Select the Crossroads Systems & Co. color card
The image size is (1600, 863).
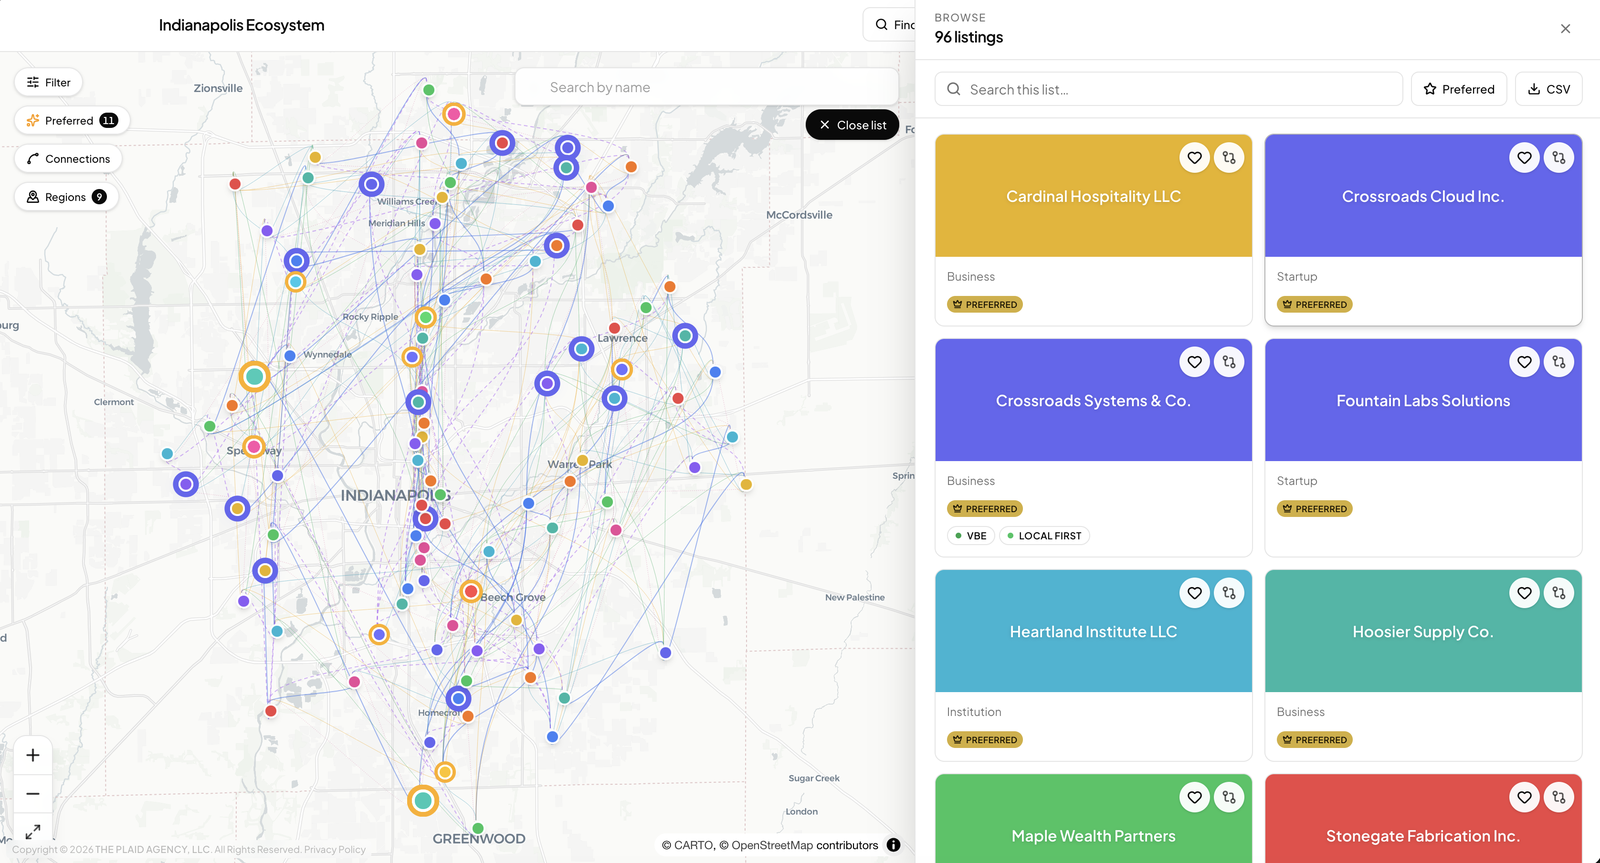(x=1093, y=400)
